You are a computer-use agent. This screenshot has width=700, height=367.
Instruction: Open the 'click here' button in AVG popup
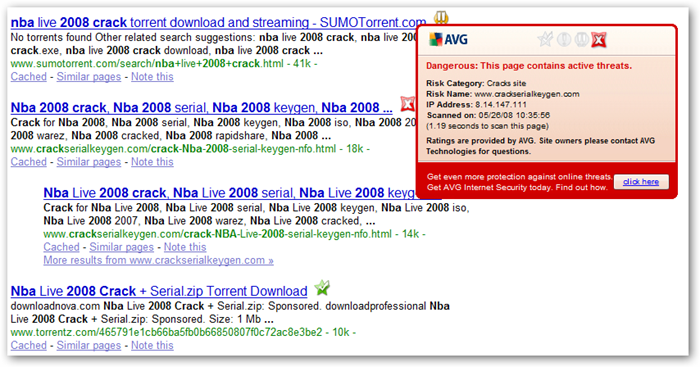pos(641,182)
